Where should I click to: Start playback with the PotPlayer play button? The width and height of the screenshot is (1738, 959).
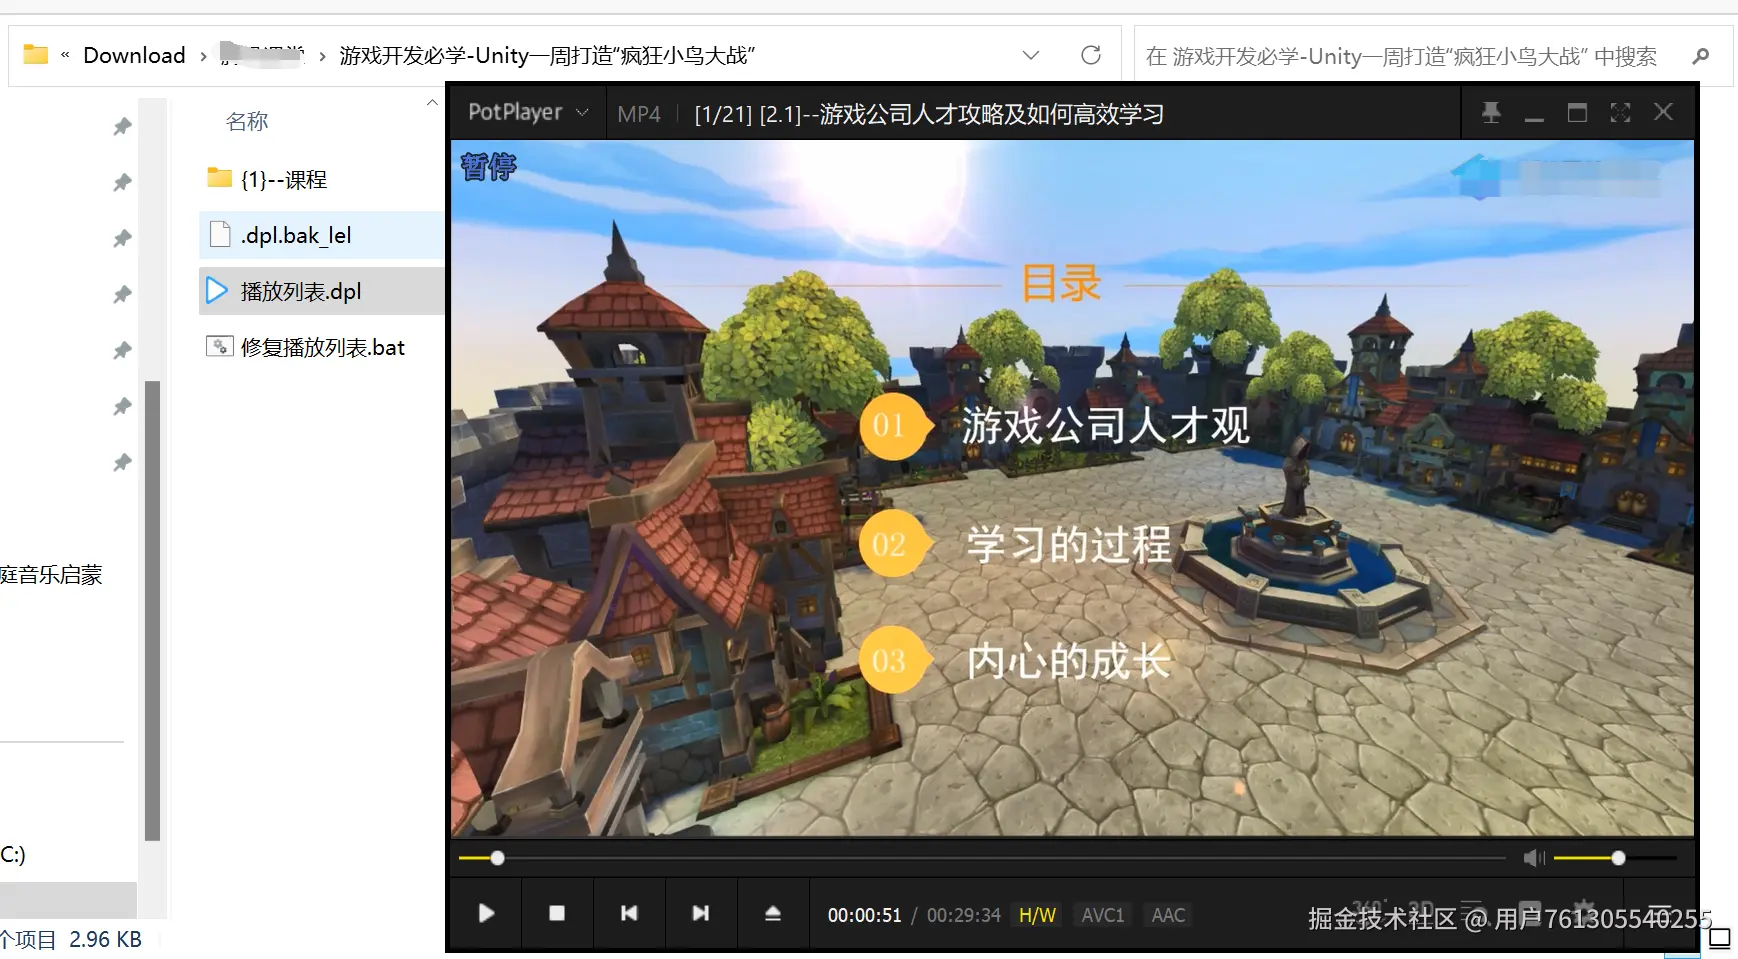pyautogui.click(x=486, y=913)
